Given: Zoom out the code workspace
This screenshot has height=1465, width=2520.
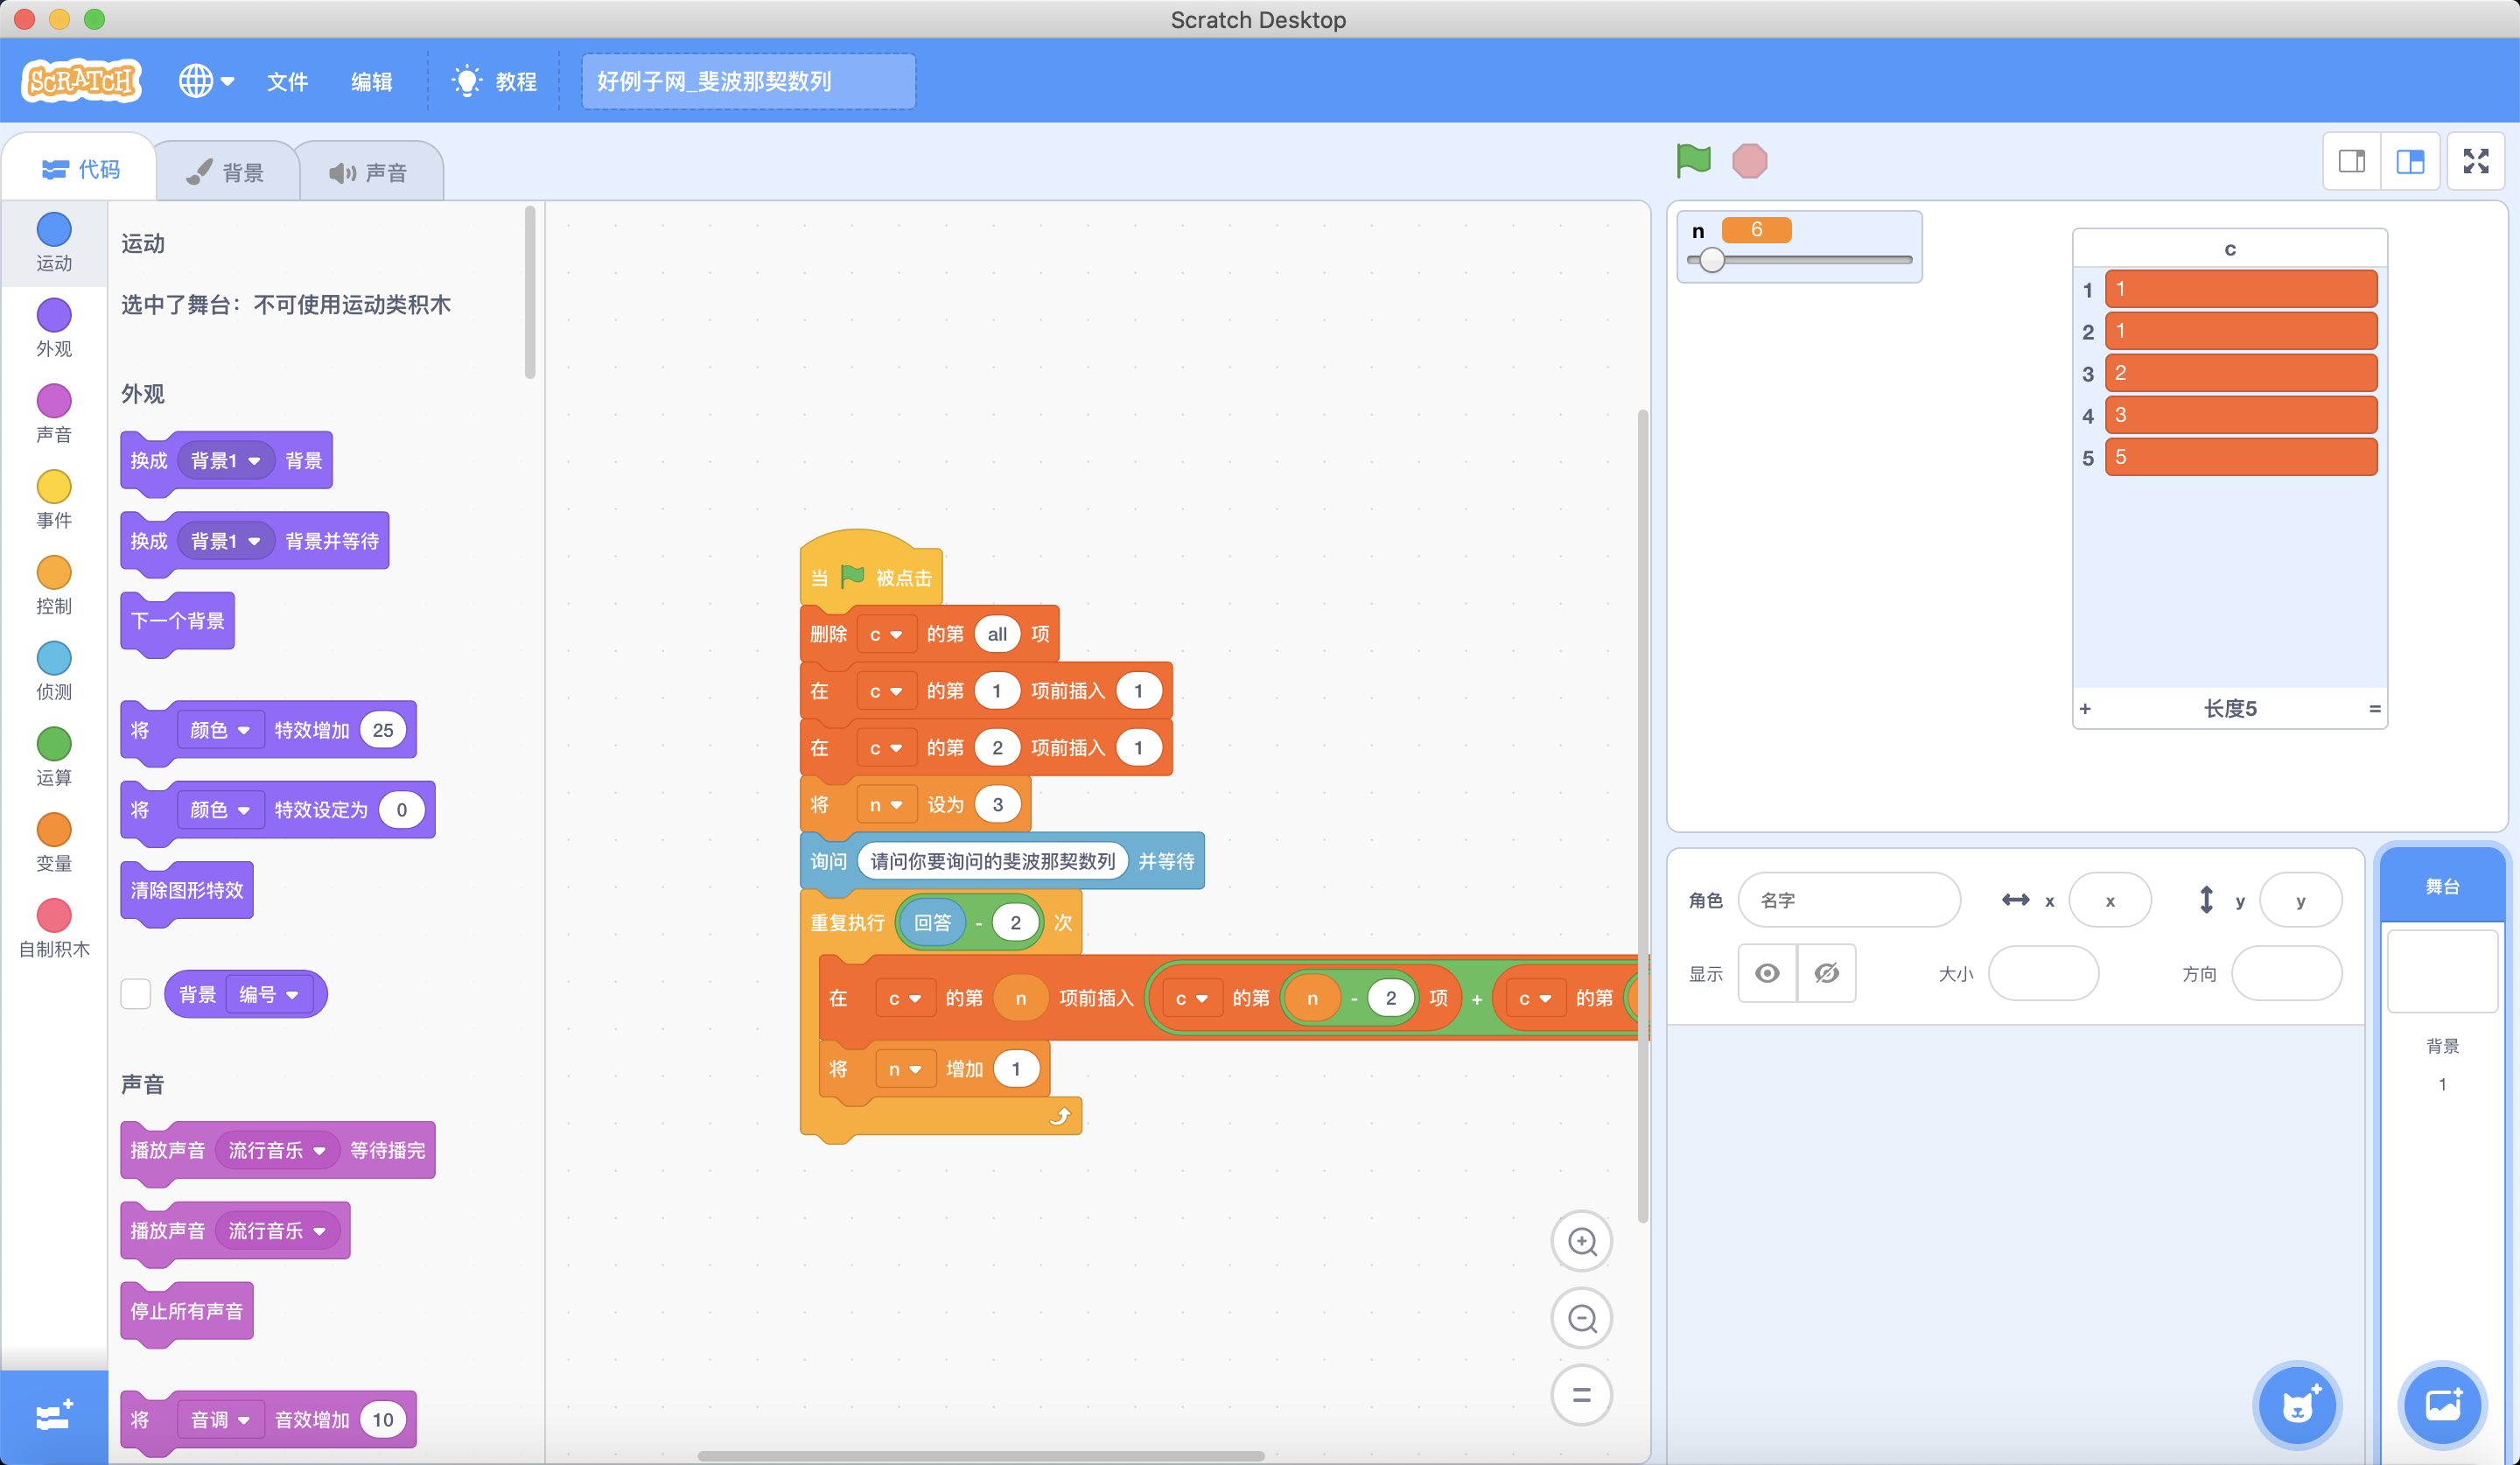Looking at the screenshot, I should coord(1581,1318).
